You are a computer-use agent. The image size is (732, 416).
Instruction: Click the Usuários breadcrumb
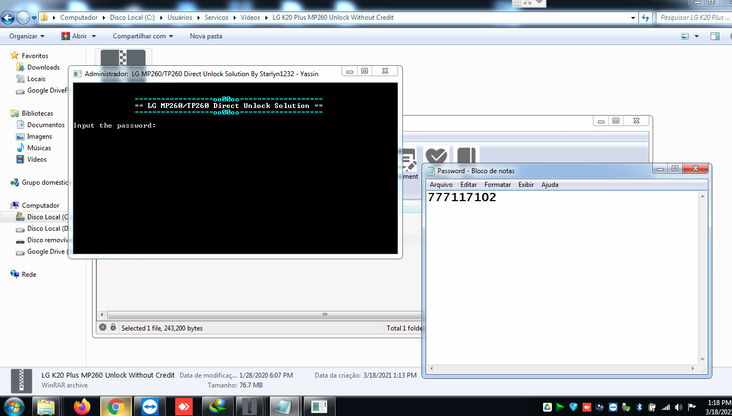point(180,17)
